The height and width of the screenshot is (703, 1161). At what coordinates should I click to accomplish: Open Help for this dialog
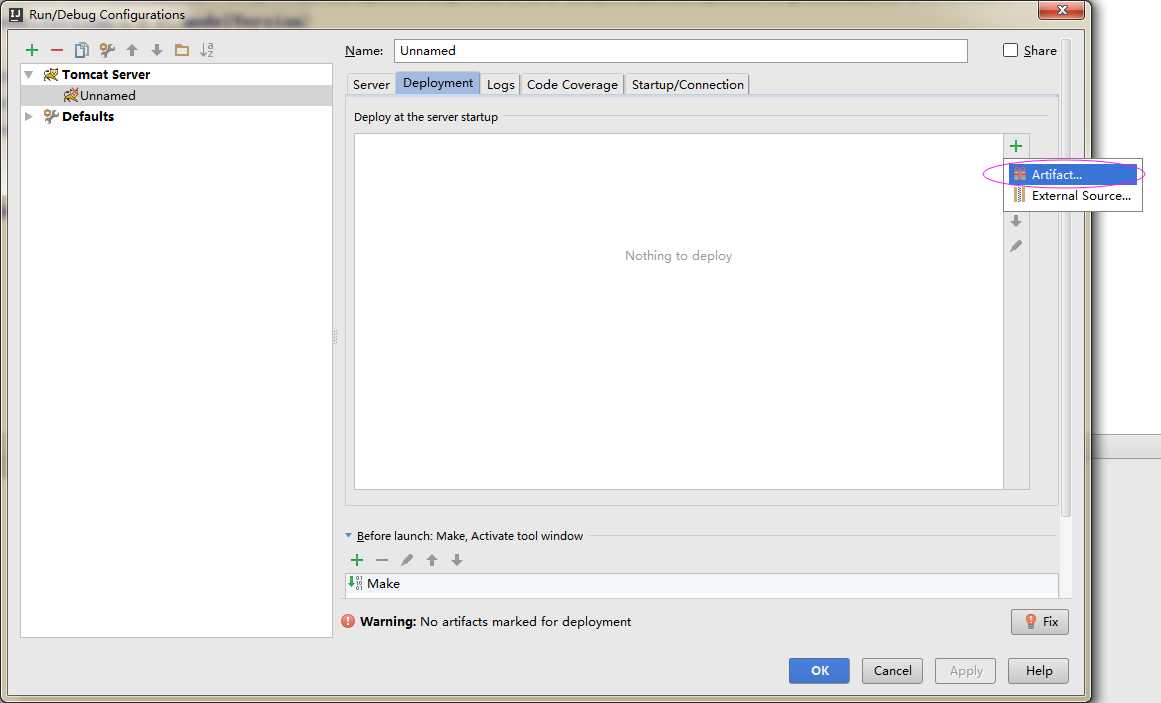1039,670
